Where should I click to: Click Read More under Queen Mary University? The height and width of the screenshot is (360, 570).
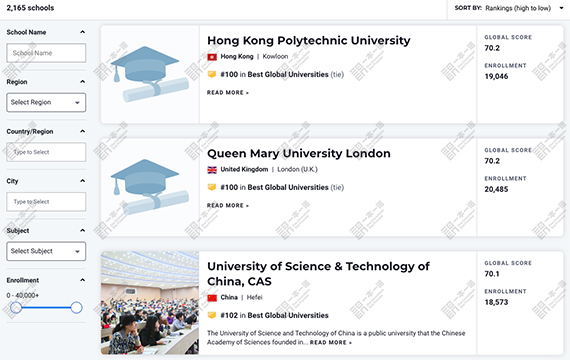[228, 206]
